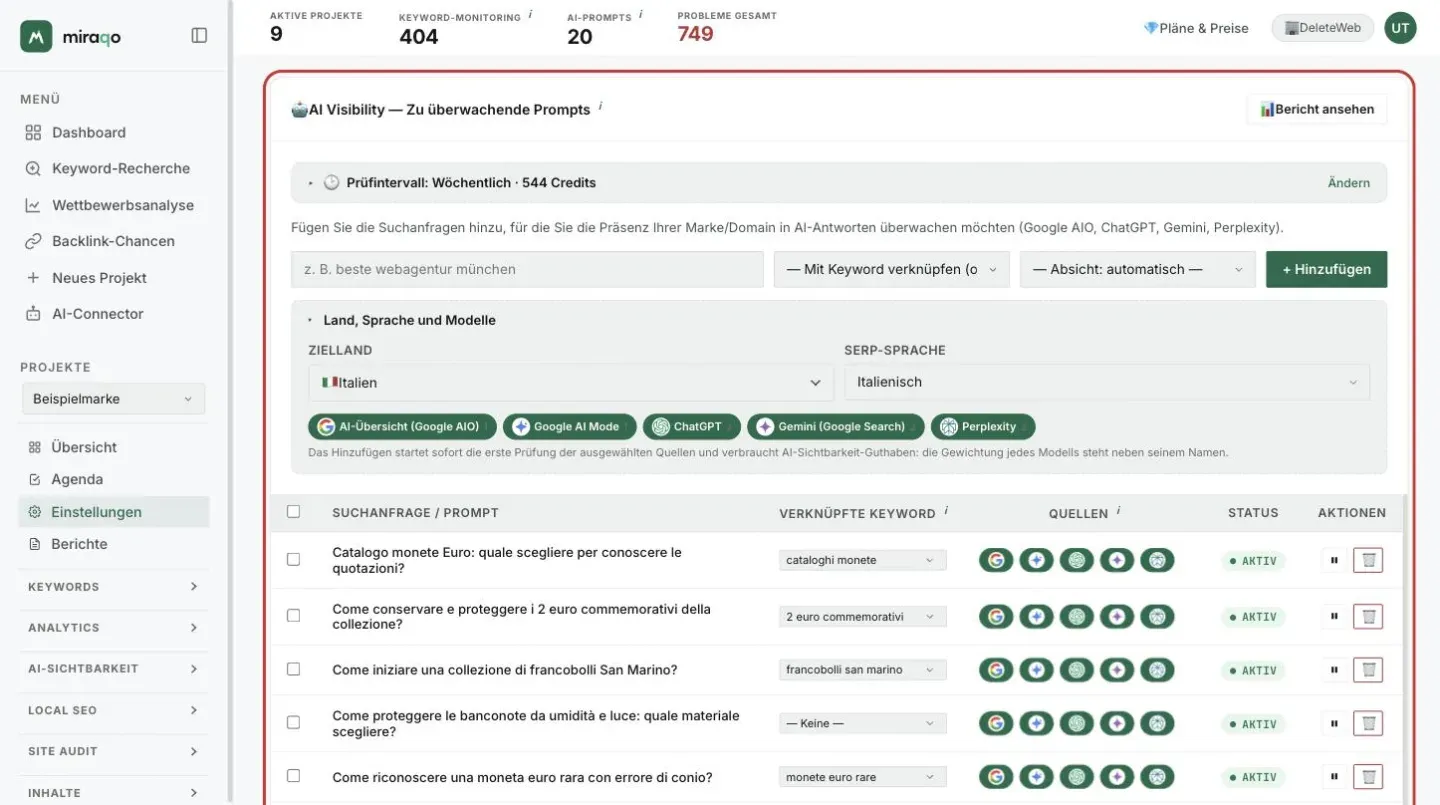Toggle the Perplexity model chip
Viewport: 1440px width, 805px height.
coord(983,426)
